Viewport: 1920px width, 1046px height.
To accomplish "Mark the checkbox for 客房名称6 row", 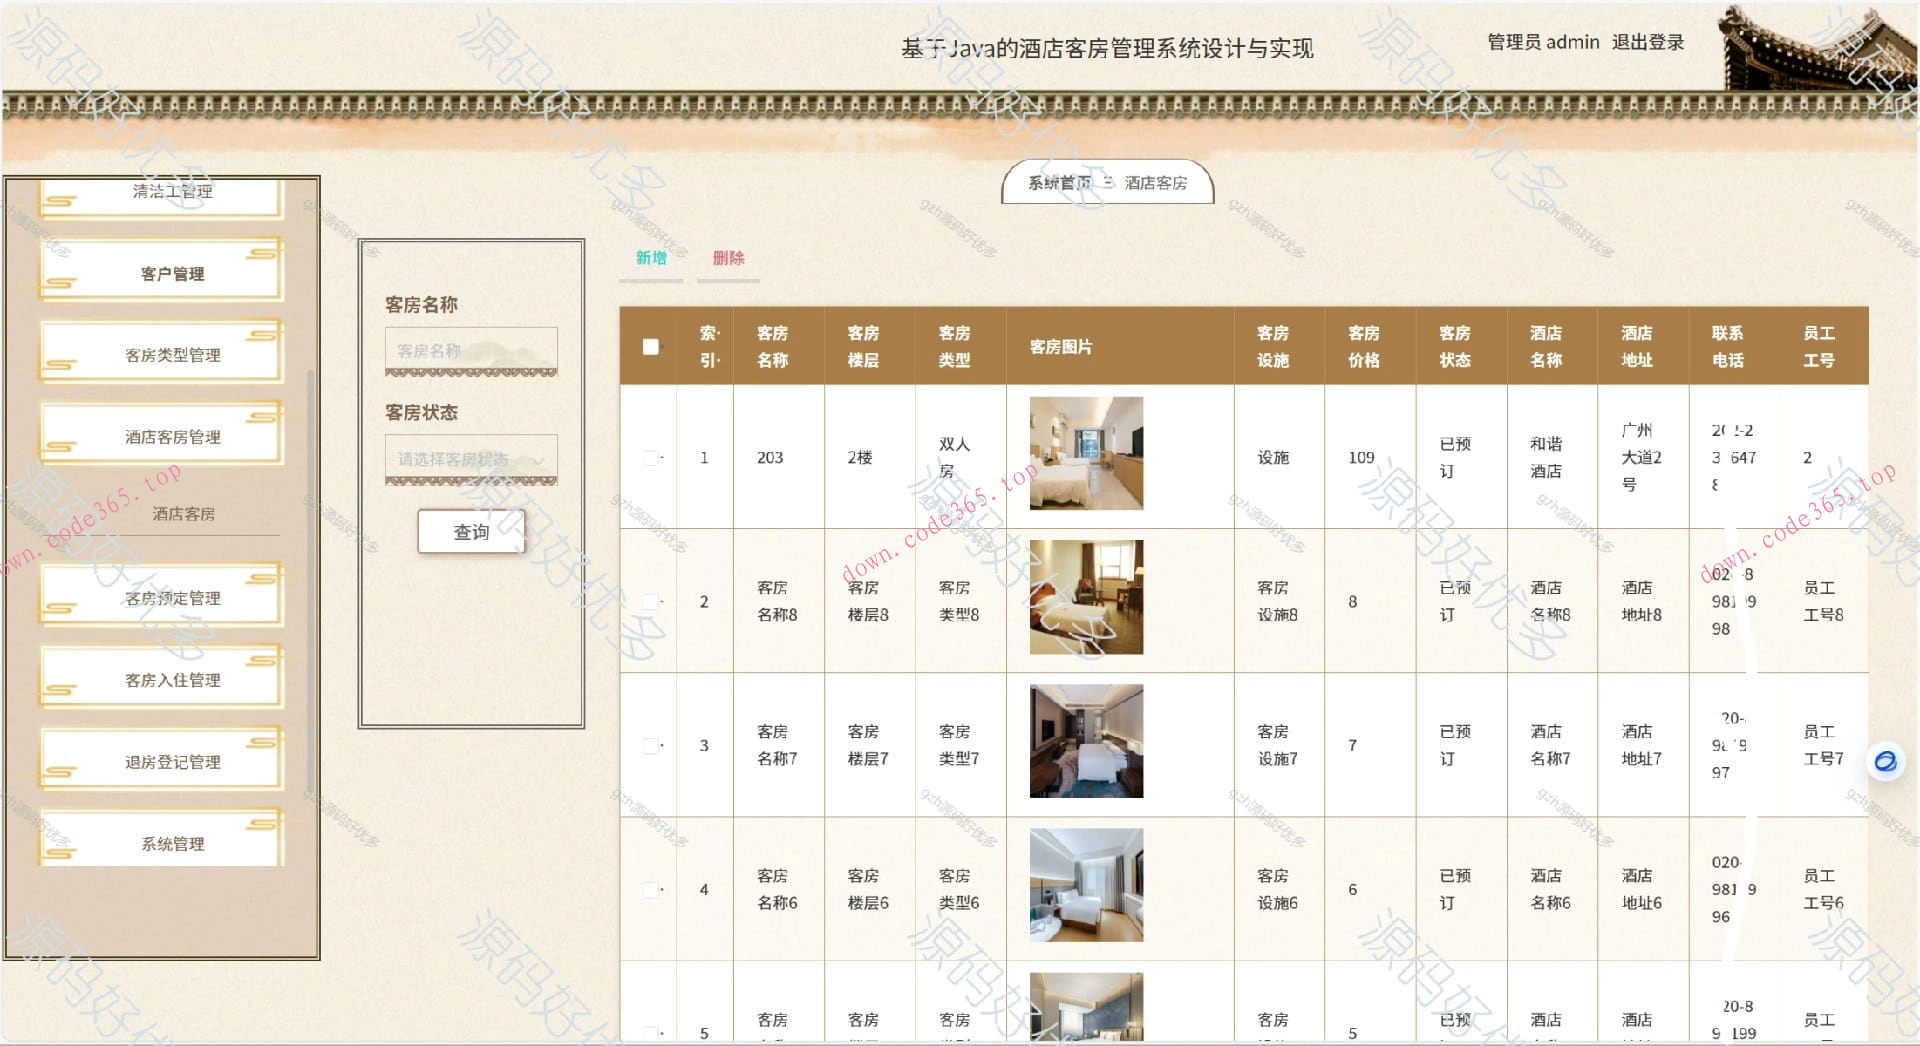I will click(x=651, y=890).
